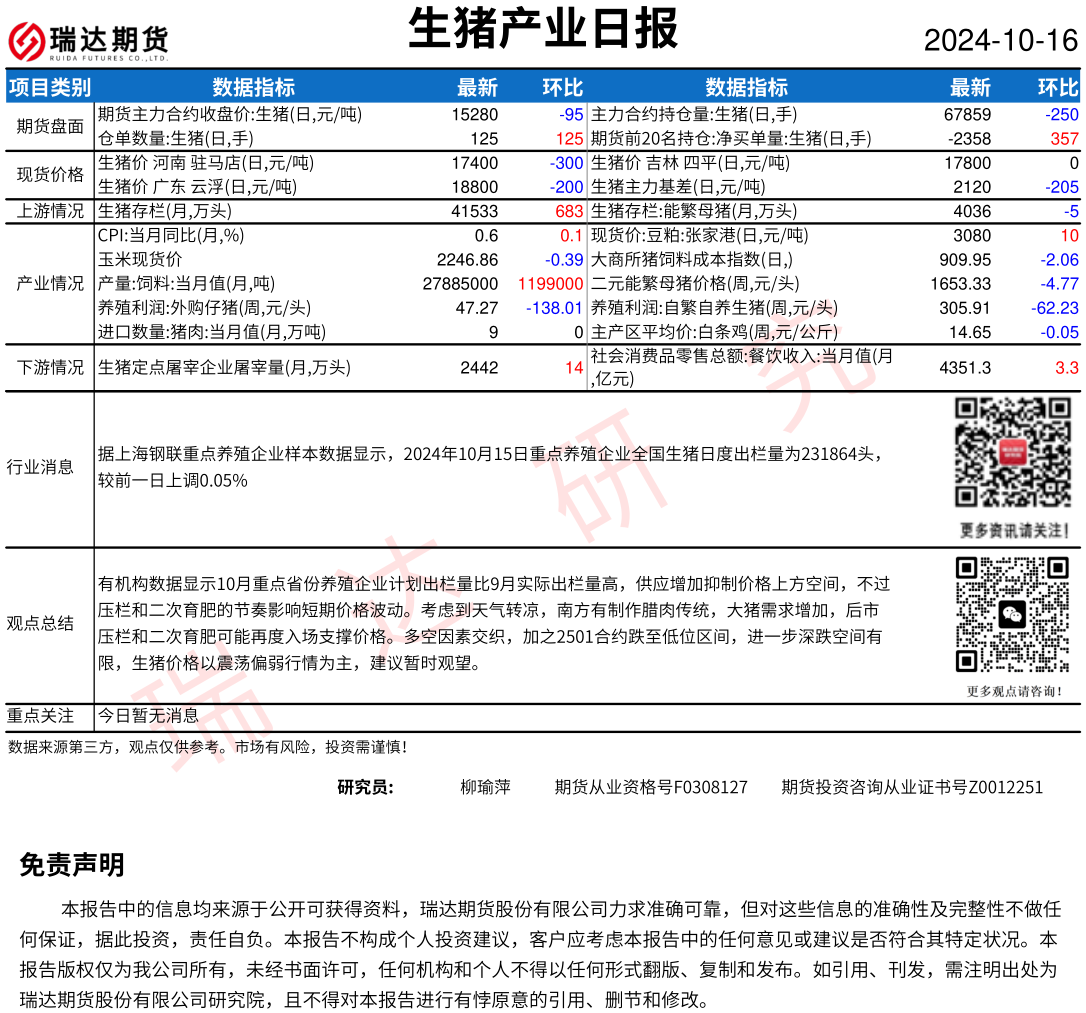Select the report date 2024-10-16
Screen dimensions: 1086x1013
click(1000, 40)
